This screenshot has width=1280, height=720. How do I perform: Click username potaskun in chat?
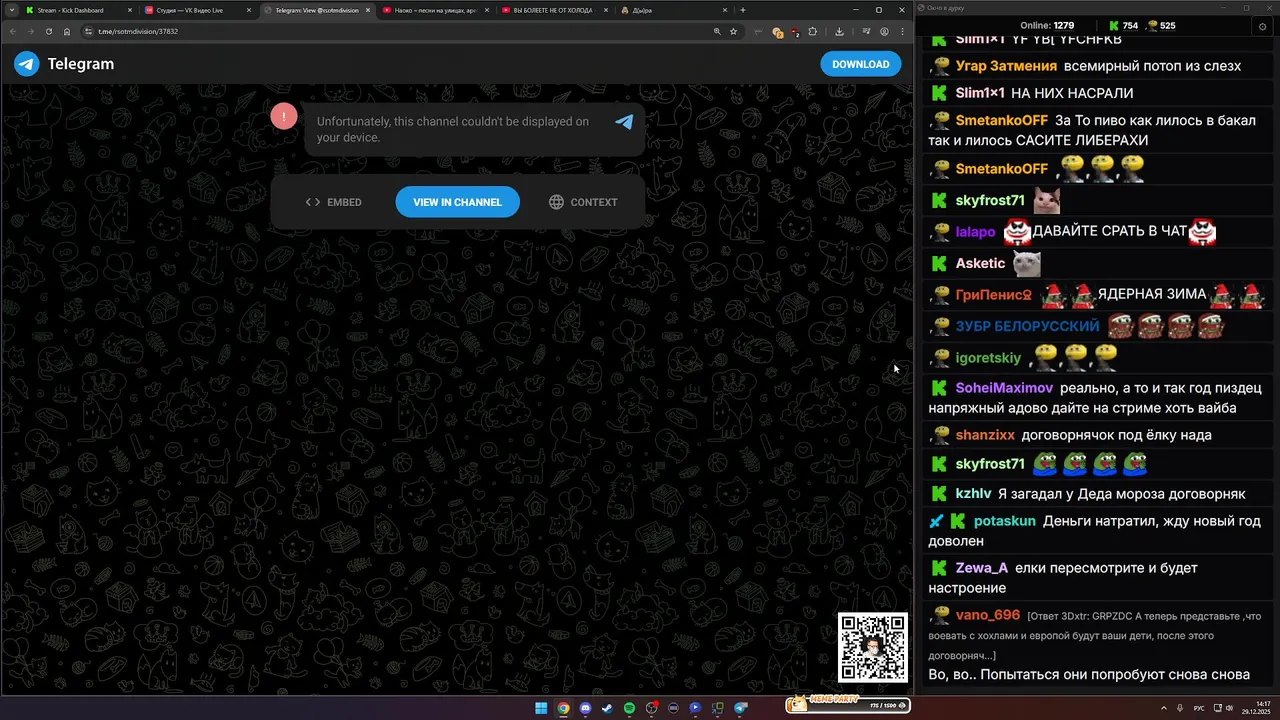pyautogui.click(x=1005, y=521)
